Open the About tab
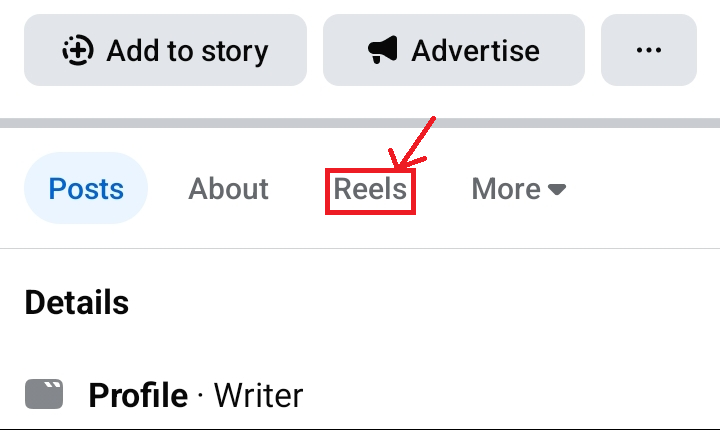The height and width of the screenshot is (430, 720). coord(228,188)
